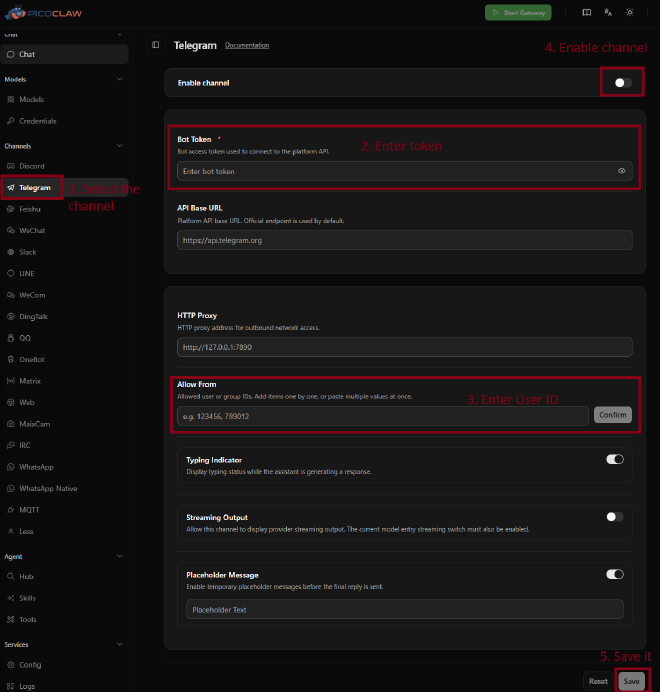
Task: Click the IRC channel icon
Action: [11, 445]
